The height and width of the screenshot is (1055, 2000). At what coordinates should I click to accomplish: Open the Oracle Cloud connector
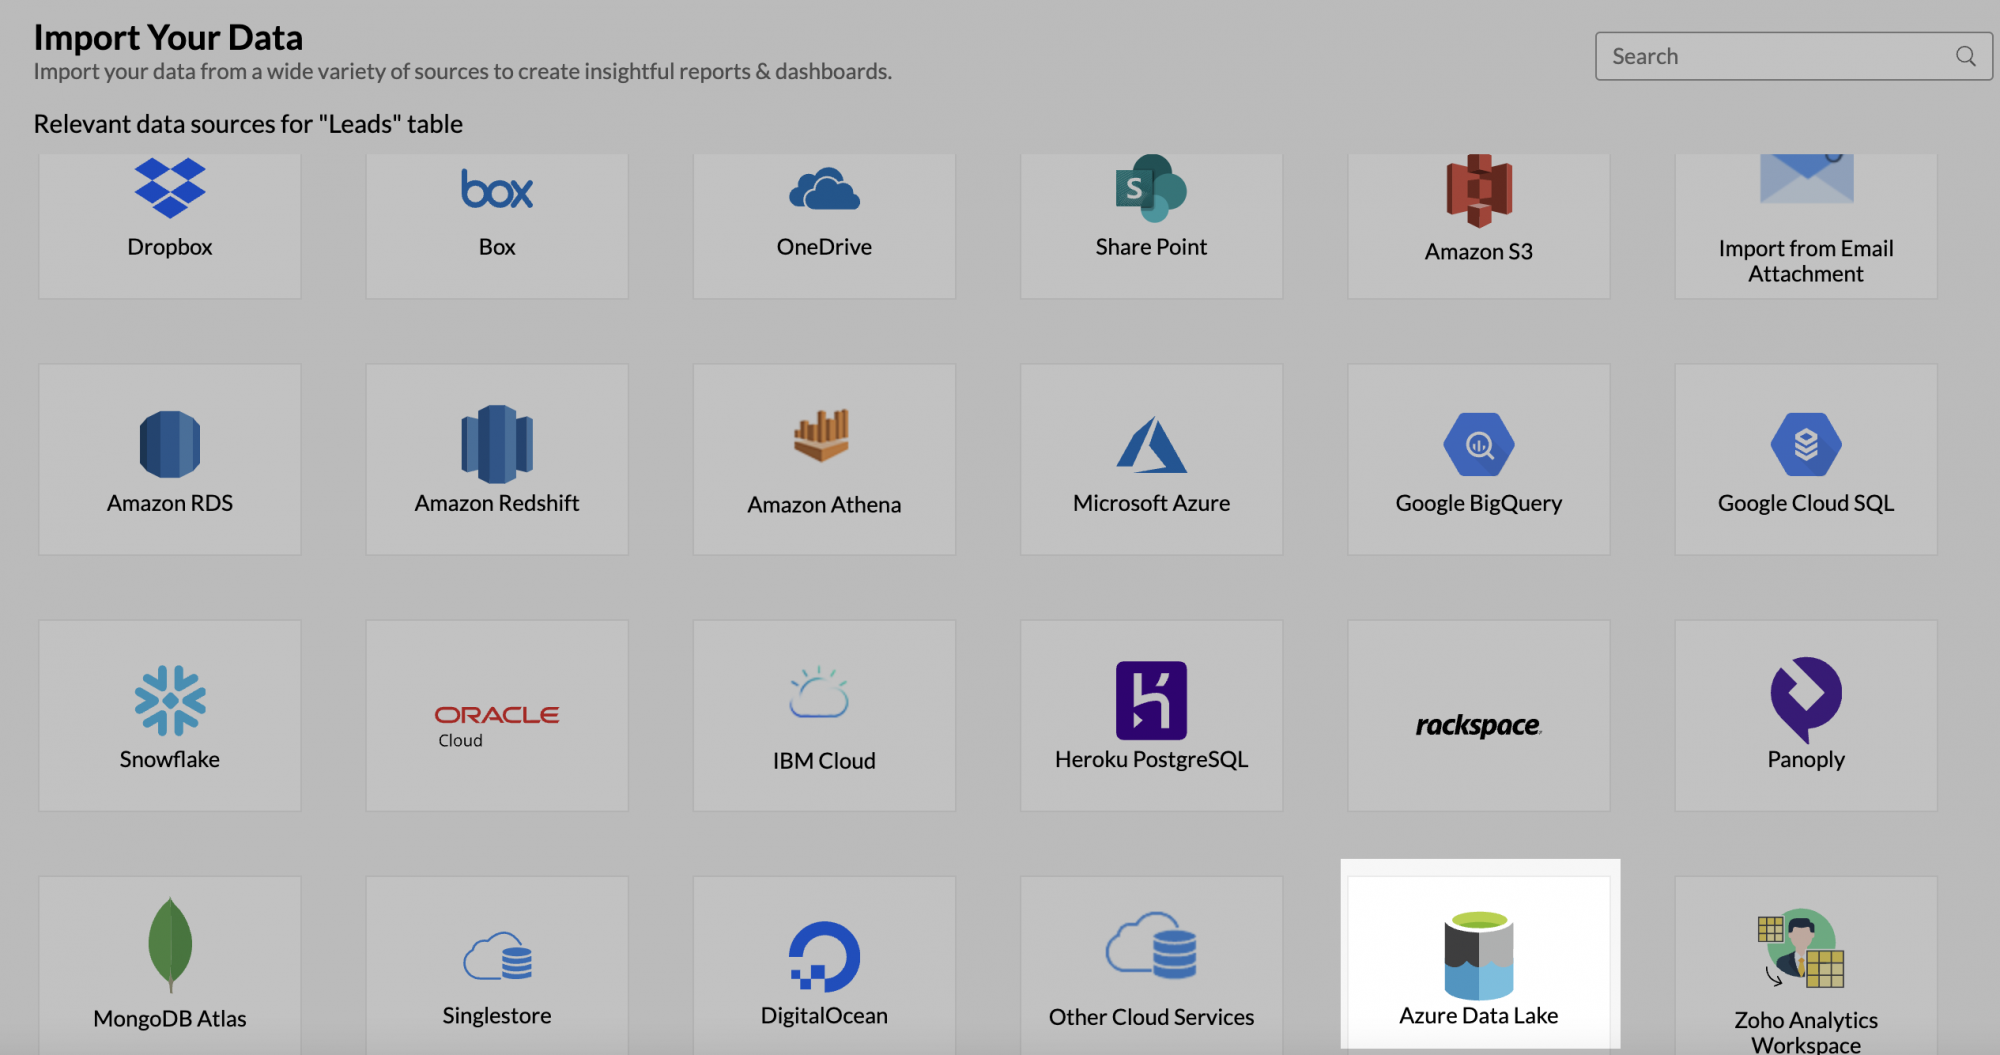click(496, 715)
